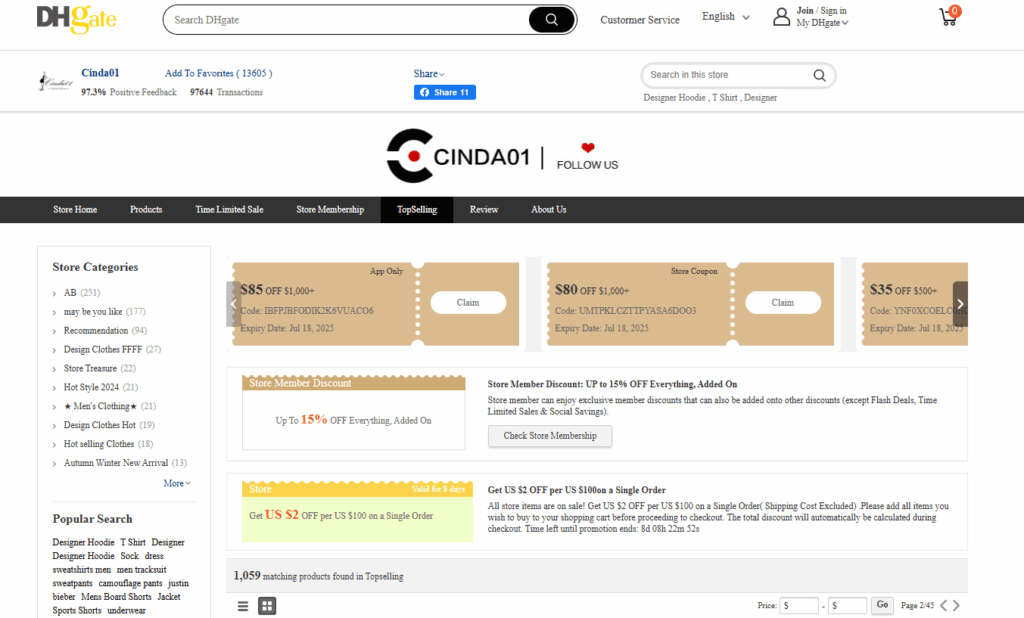Slide coupons left with carousel arrow
The image size is (1024, 618).
pyautogui.click(x=233, y=304)
